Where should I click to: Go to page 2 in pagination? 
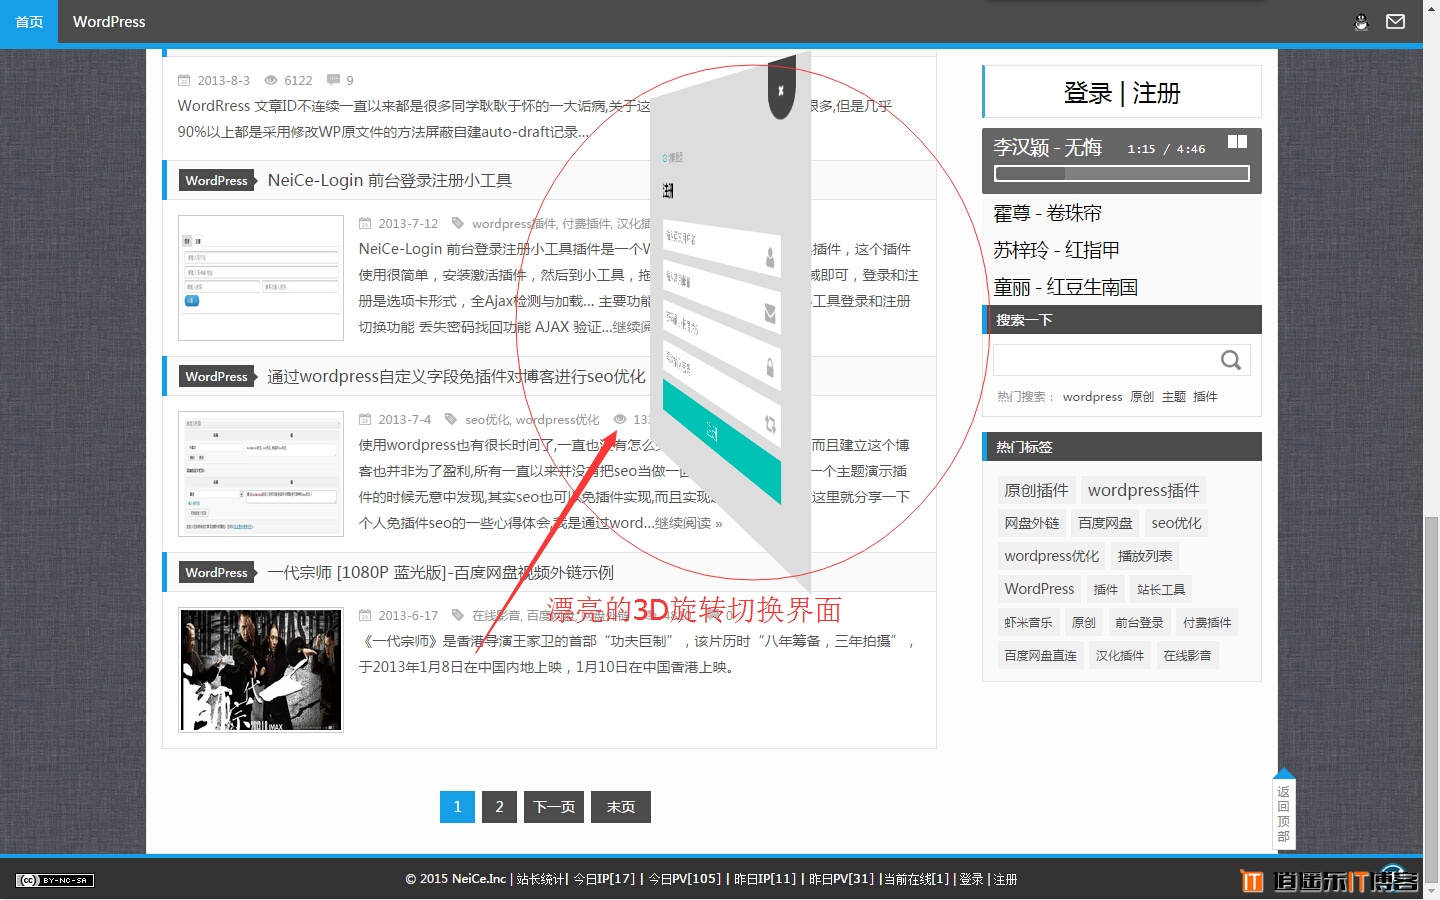499,807
